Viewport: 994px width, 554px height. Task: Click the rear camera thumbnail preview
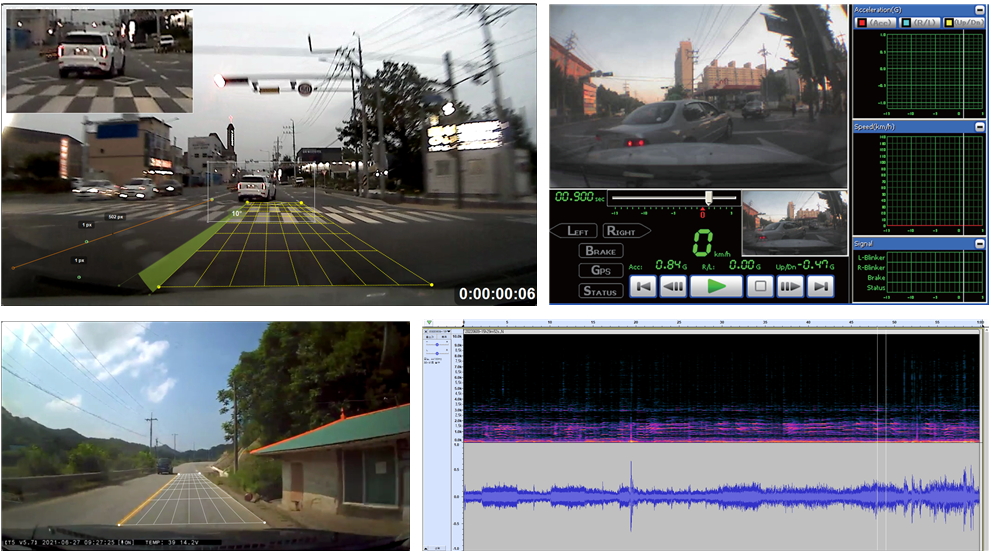click(x=795, y=223)
